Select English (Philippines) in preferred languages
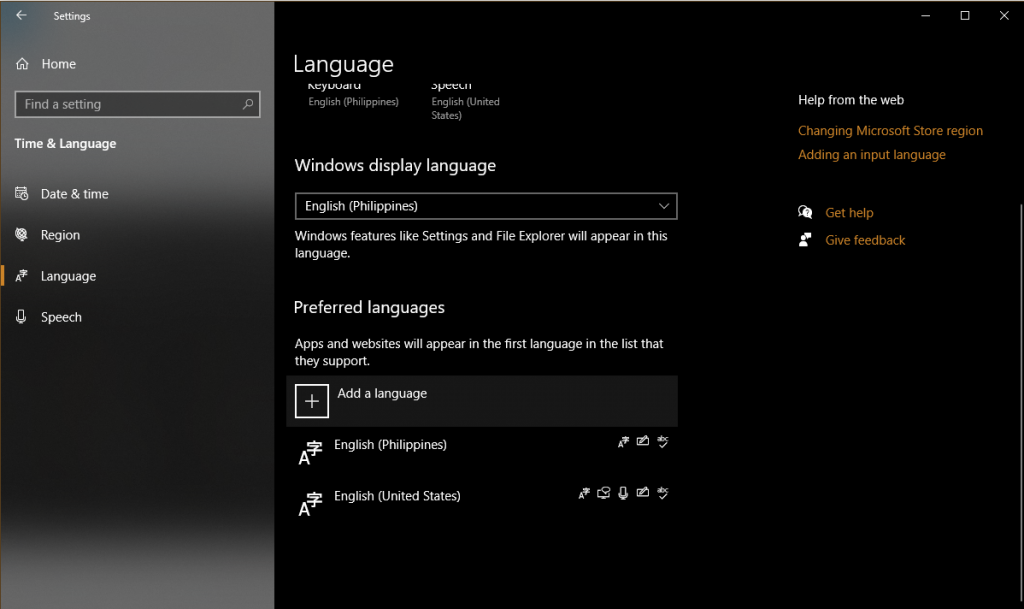1024x609 pixels. [482, 452]
